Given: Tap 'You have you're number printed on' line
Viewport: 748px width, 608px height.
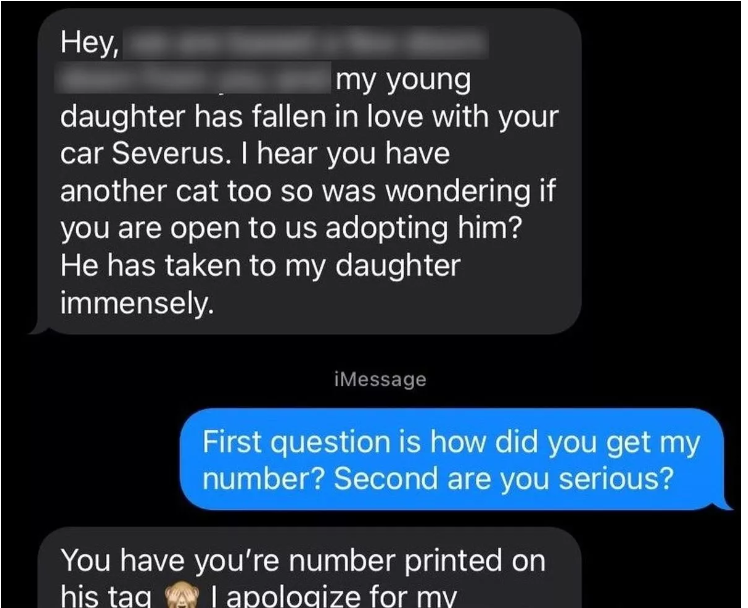Looking at the screenshot, I should pos(303,560).
